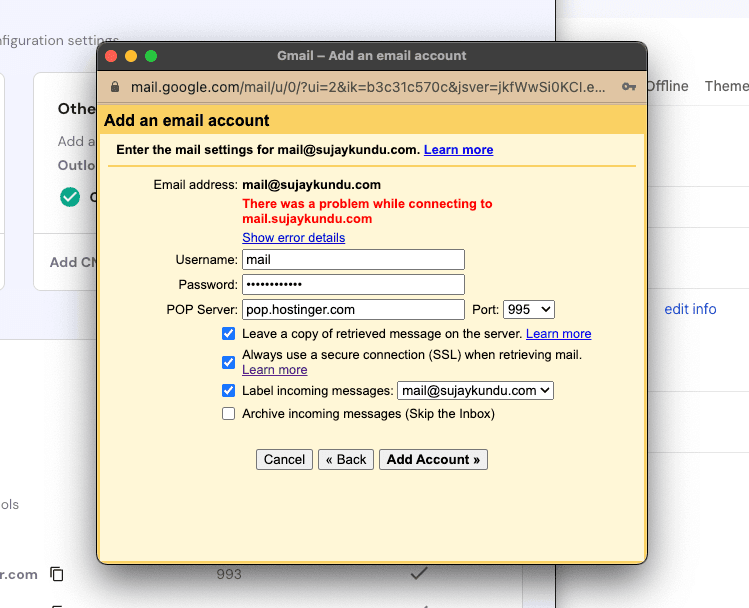
Task: Click the Password input field
Action: click(353, 284)
